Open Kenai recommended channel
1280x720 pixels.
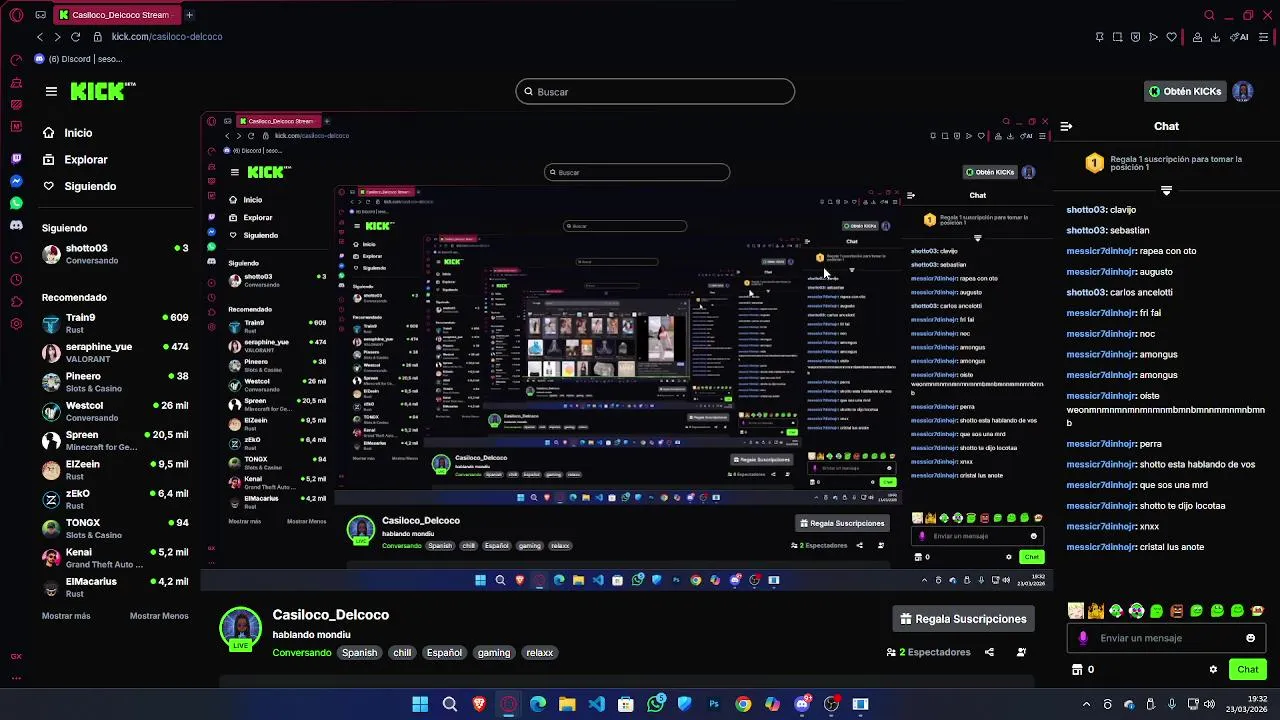pos(115,557)
